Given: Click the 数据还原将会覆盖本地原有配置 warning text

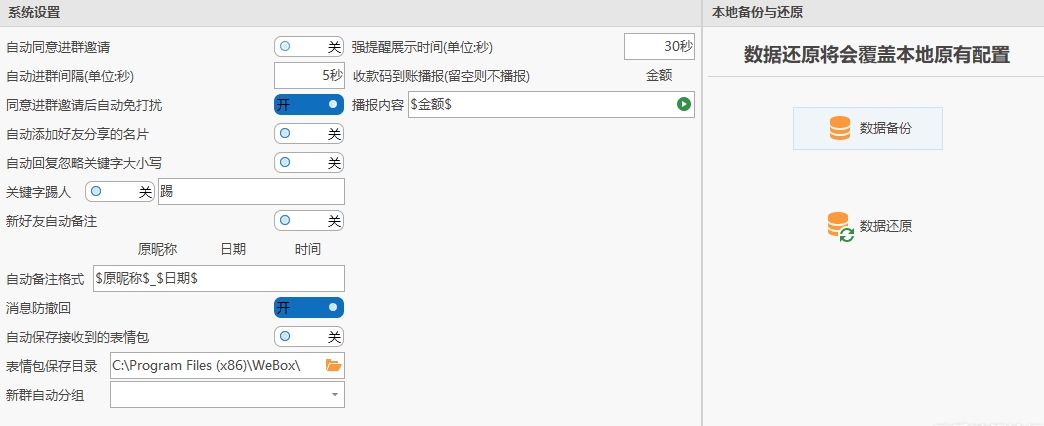Looking at the screenshot, I should pos(876,55).
